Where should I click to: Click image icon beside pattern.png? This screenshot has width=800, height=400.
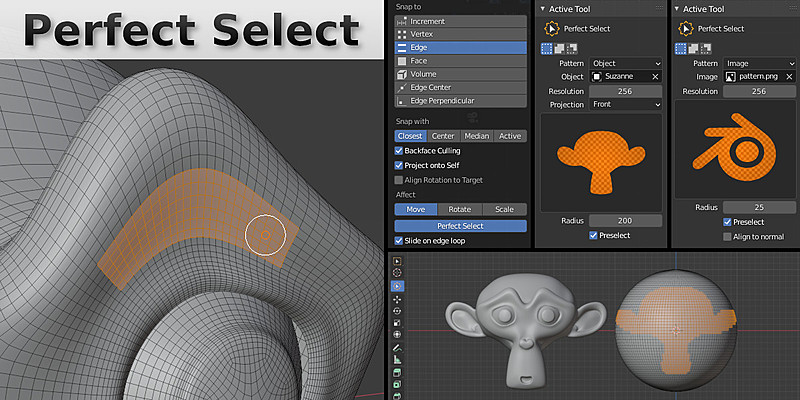(x=731, y=77)
